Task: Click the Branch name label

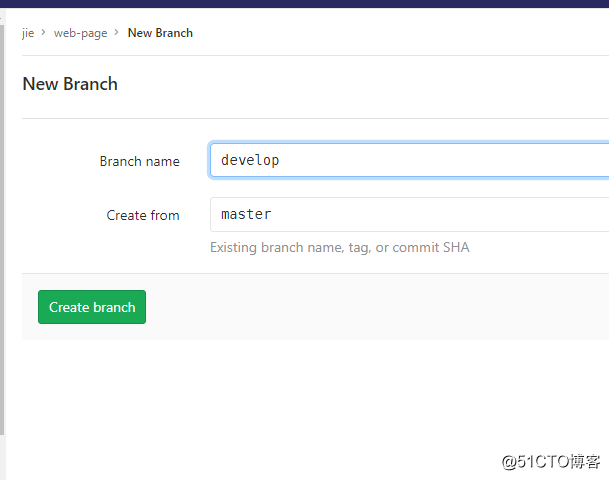Action: [140, 161]
